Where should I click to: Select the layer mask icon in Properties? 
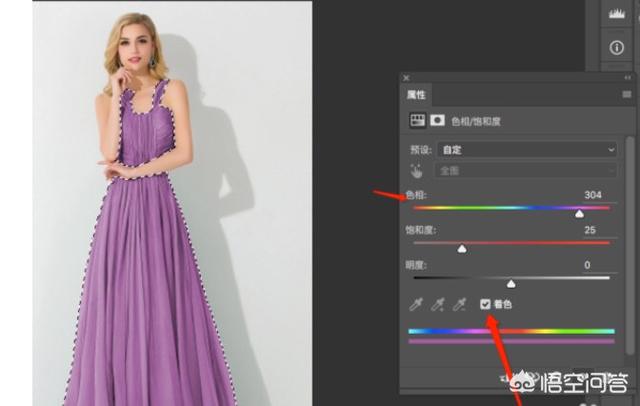[437, 120]
